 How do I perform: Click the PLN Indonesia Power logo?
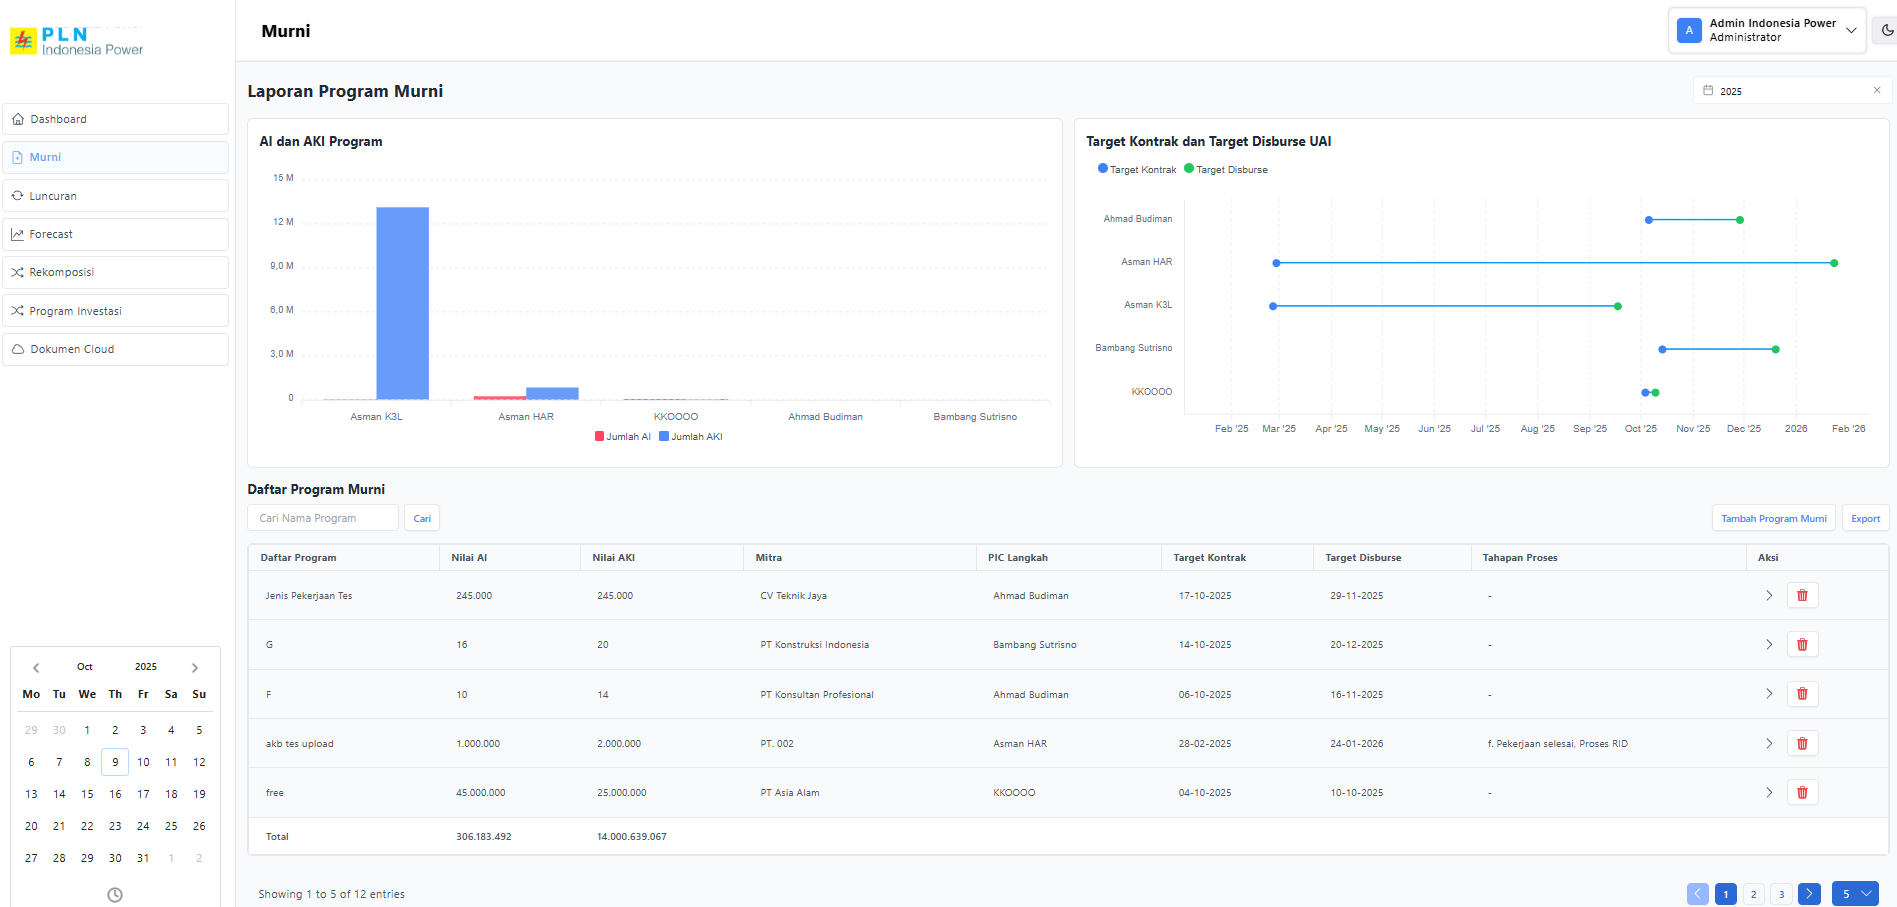point(77,42)
